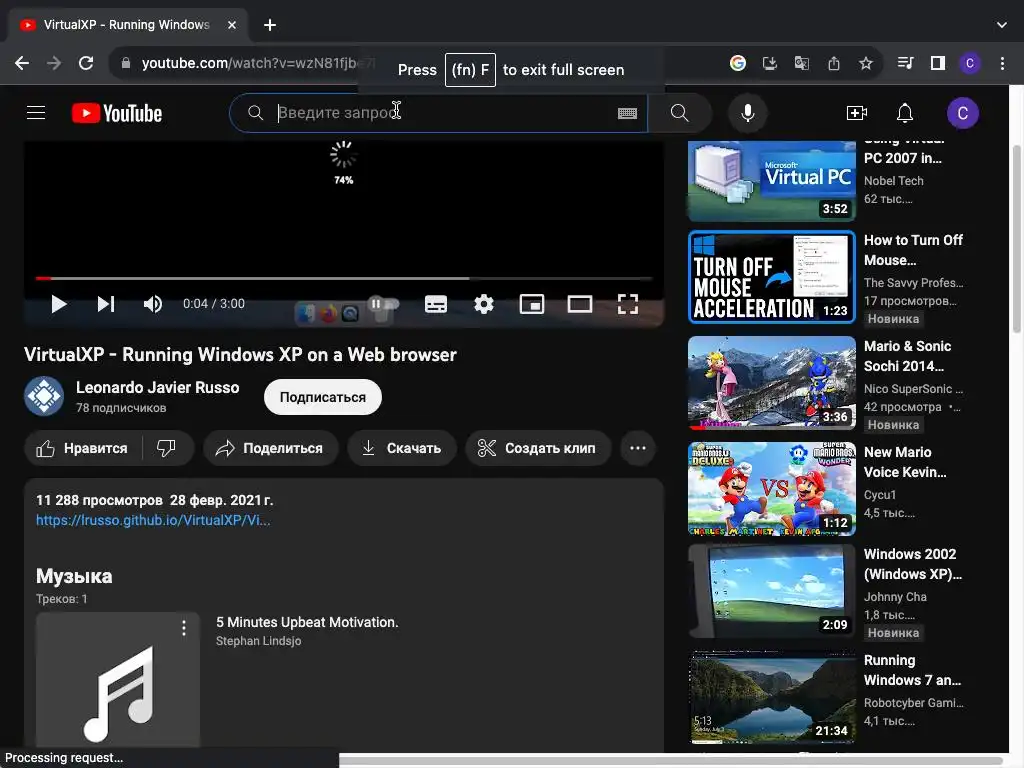1024x768 pixels.
Task: Click the search magnifier button
Action: click(680, 113)
